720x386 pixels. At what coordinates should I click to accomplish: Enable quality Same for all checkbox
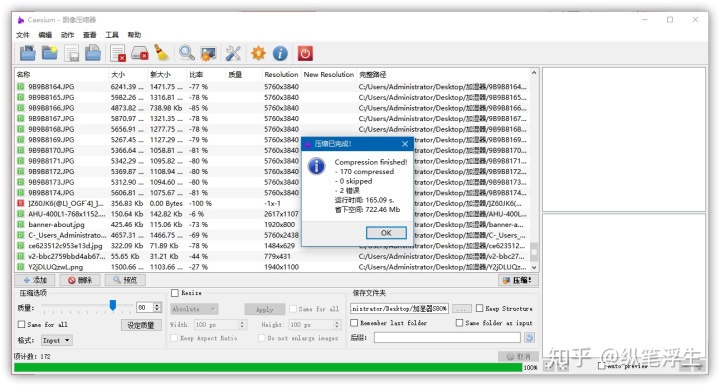click(x=21, y=324)
